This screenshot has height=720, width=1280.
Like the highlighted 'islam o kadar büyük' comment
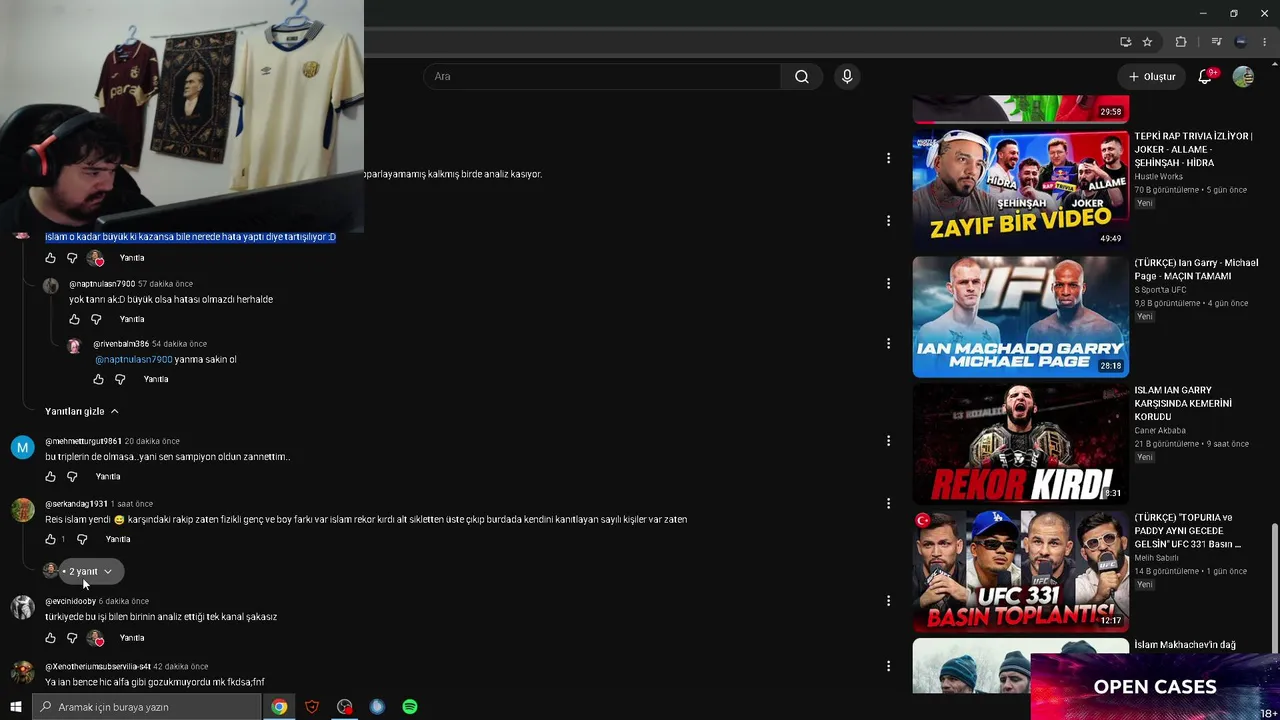coord(50,258)
